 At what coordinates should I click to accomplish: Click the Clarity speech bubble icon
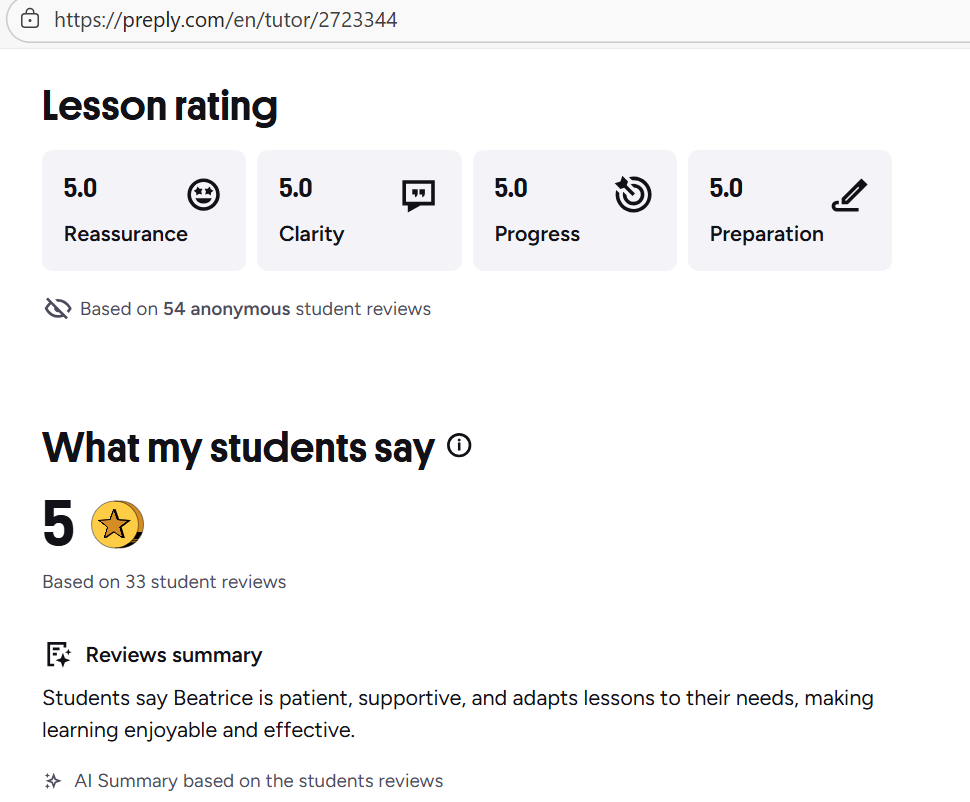click(418, 195)
